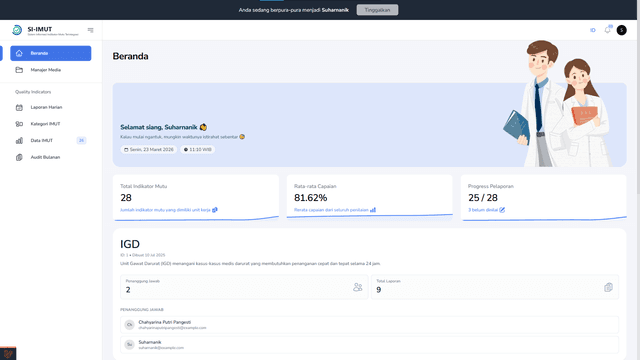
Task: Switch language via the ID selector
Action: [x=593, y=30]
